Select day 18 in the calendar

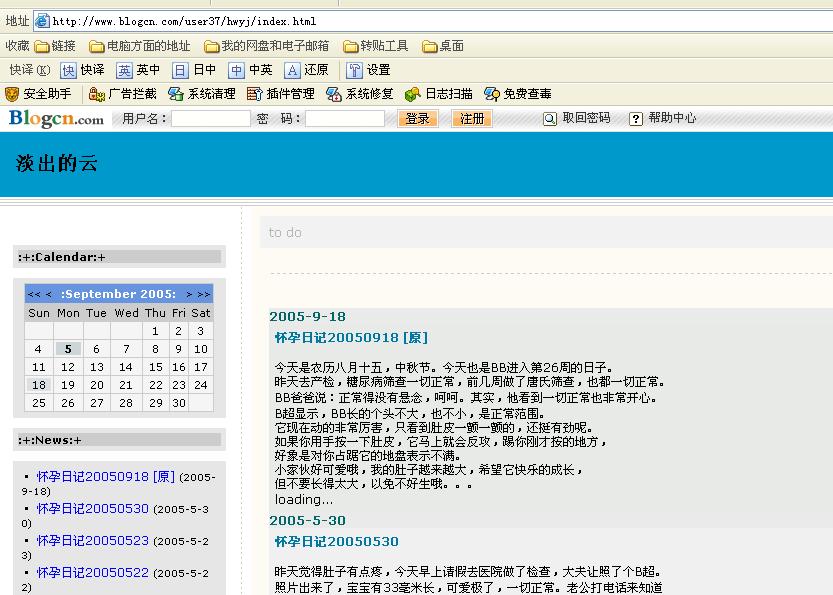pyautogui.click(x=38, y=385)
